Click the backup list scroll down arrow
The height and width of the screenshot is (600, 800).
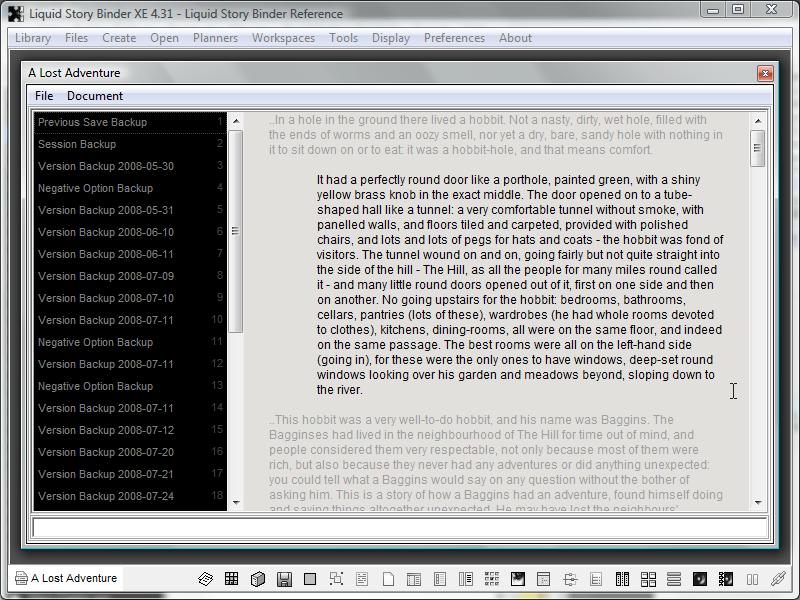pyautogui.click(x=237, y=502)
